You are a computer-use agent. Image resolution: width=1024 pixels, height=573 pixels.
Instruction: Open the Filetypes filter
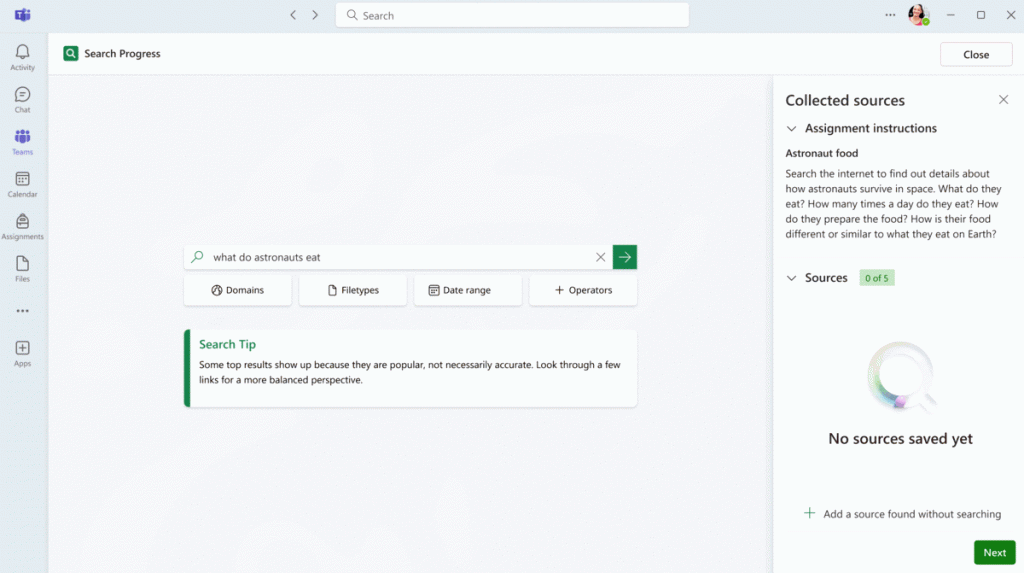click(x=353, y=290)
